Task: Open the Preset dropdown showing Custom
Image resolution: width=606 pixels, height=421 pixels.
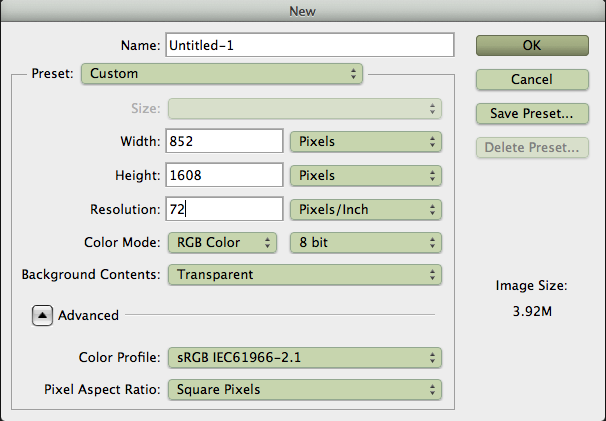Action: click(222, 73)
